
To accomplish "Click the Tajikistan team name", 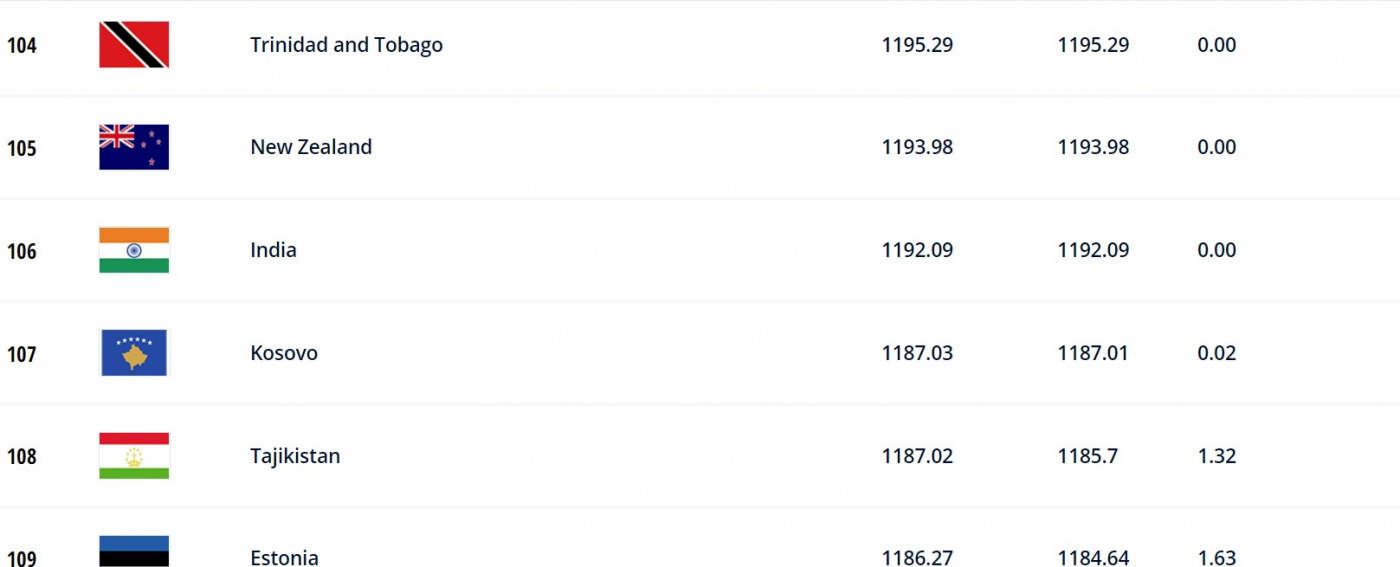I will click(295, 456).
